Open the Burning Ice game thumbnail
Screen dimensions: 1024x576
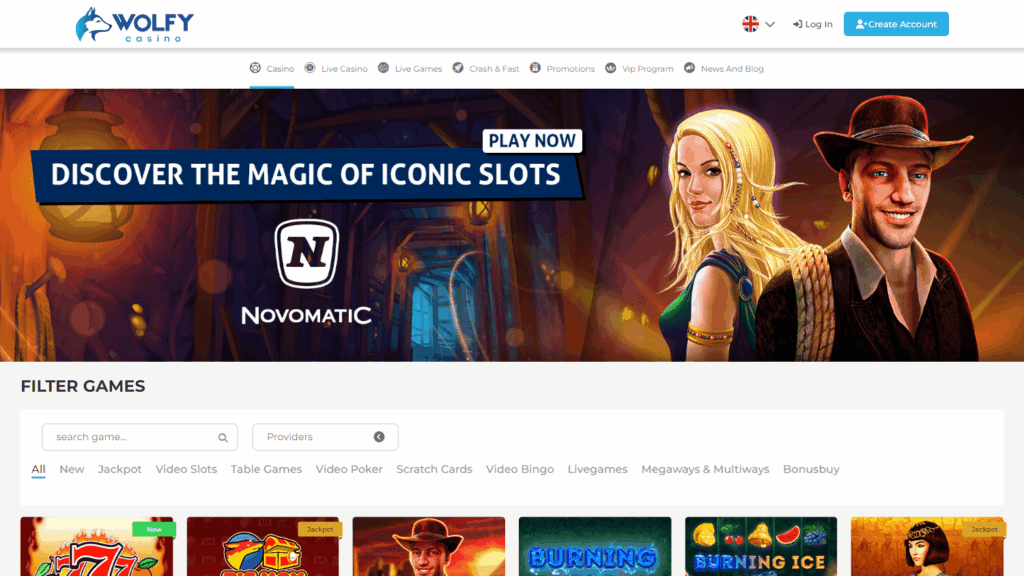coord(761,547)
